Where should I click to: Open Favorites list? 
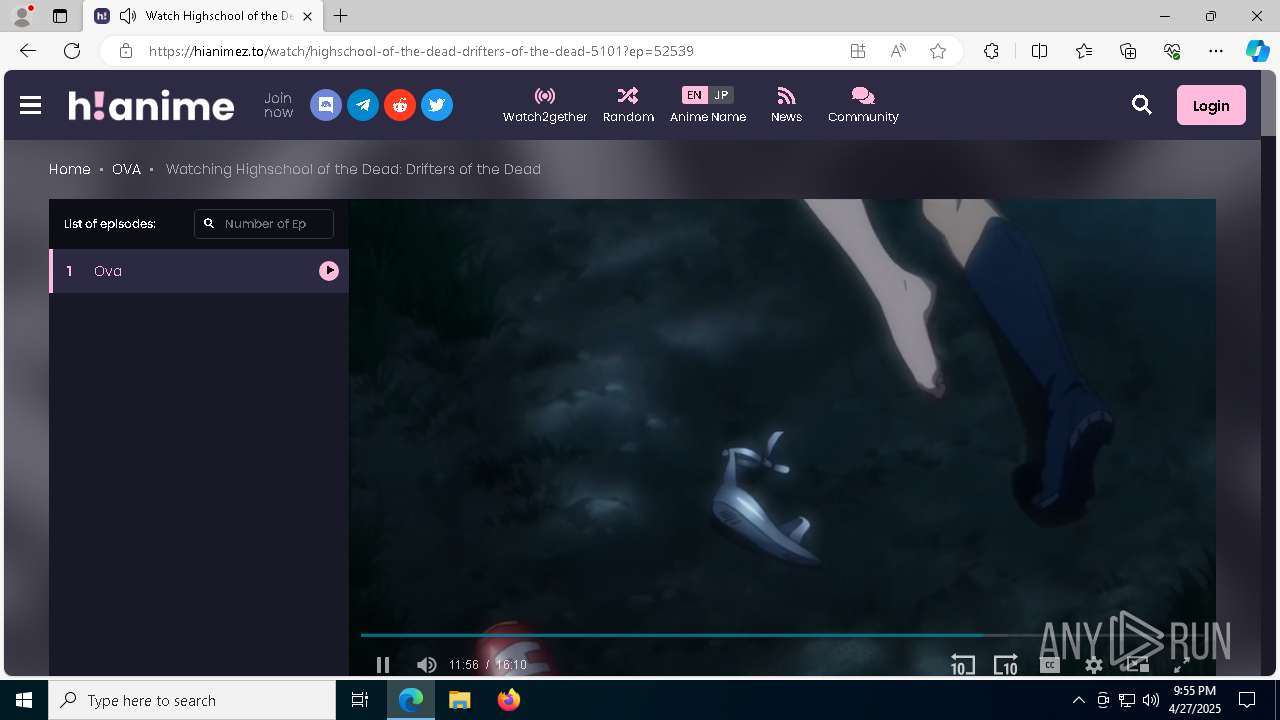point(1084,51)
